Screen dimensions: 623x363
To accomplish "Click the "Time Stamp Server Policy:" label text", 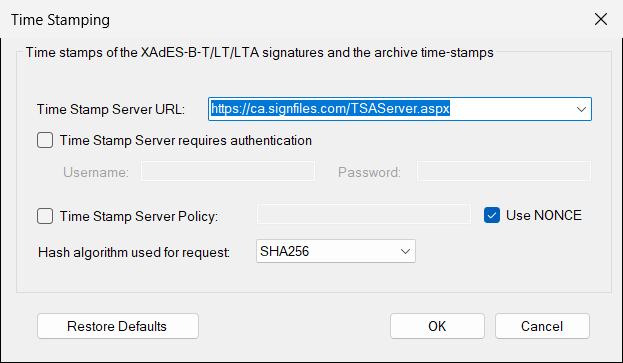I will click(139, 216).
